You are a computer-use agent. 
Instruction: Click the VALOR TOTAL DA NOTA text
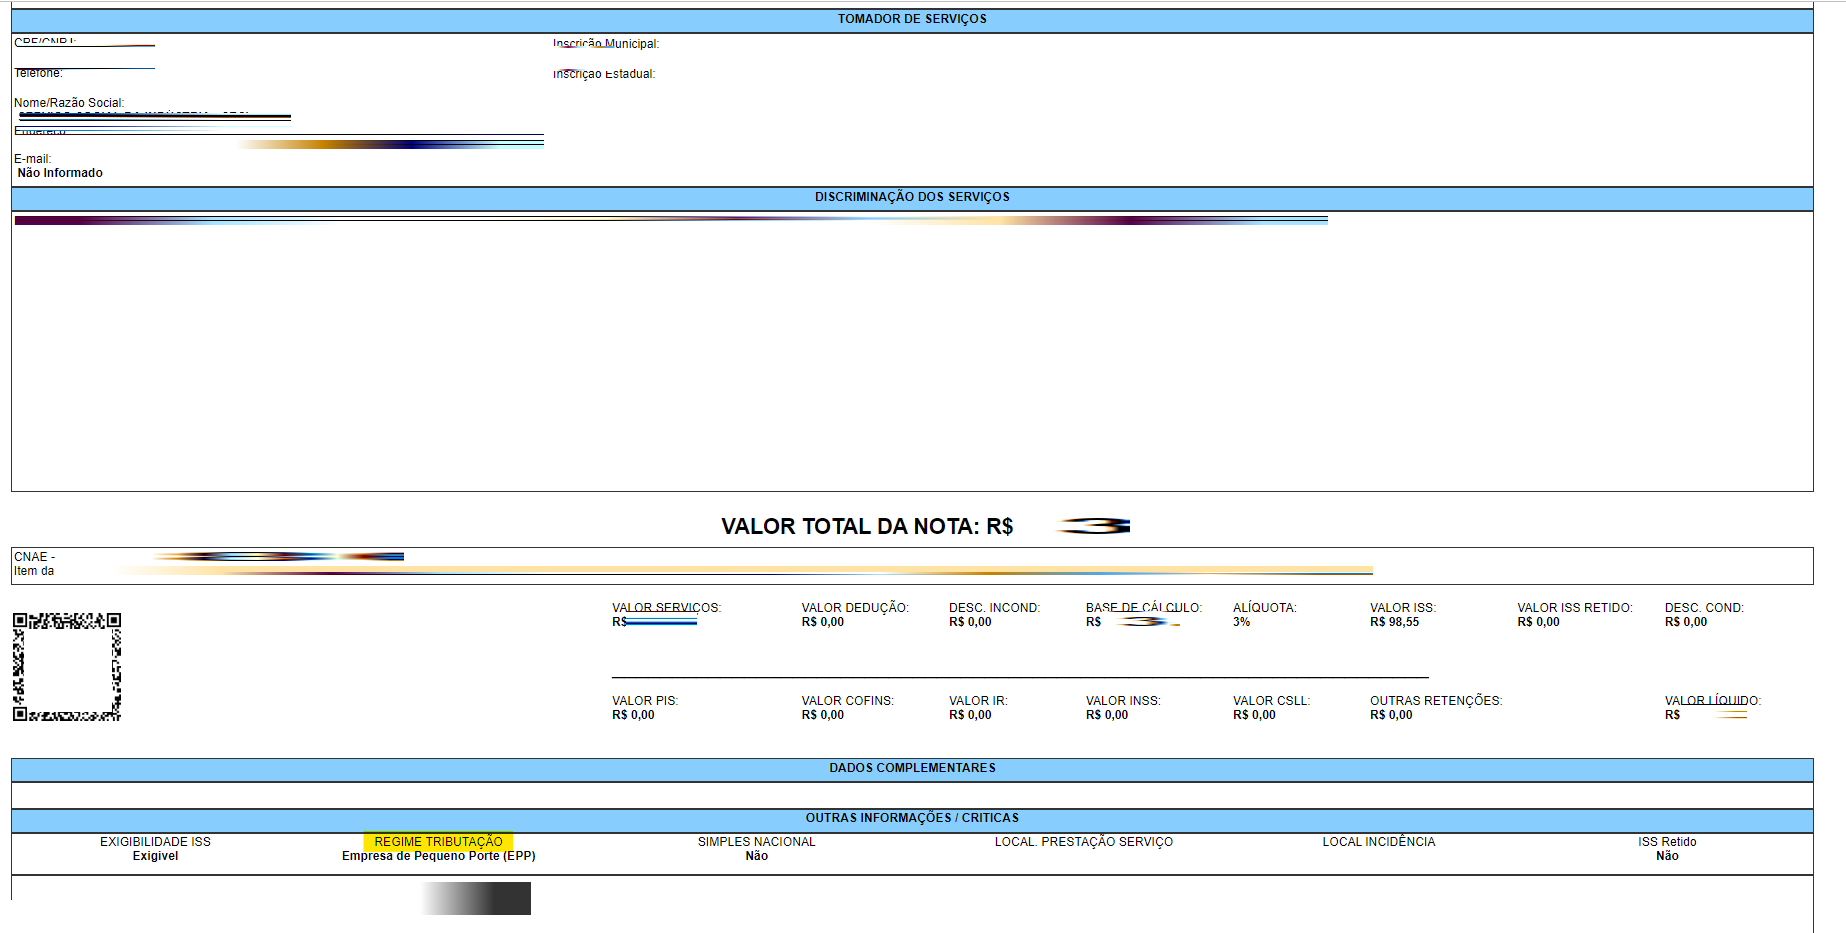click(x=867, y=527)
